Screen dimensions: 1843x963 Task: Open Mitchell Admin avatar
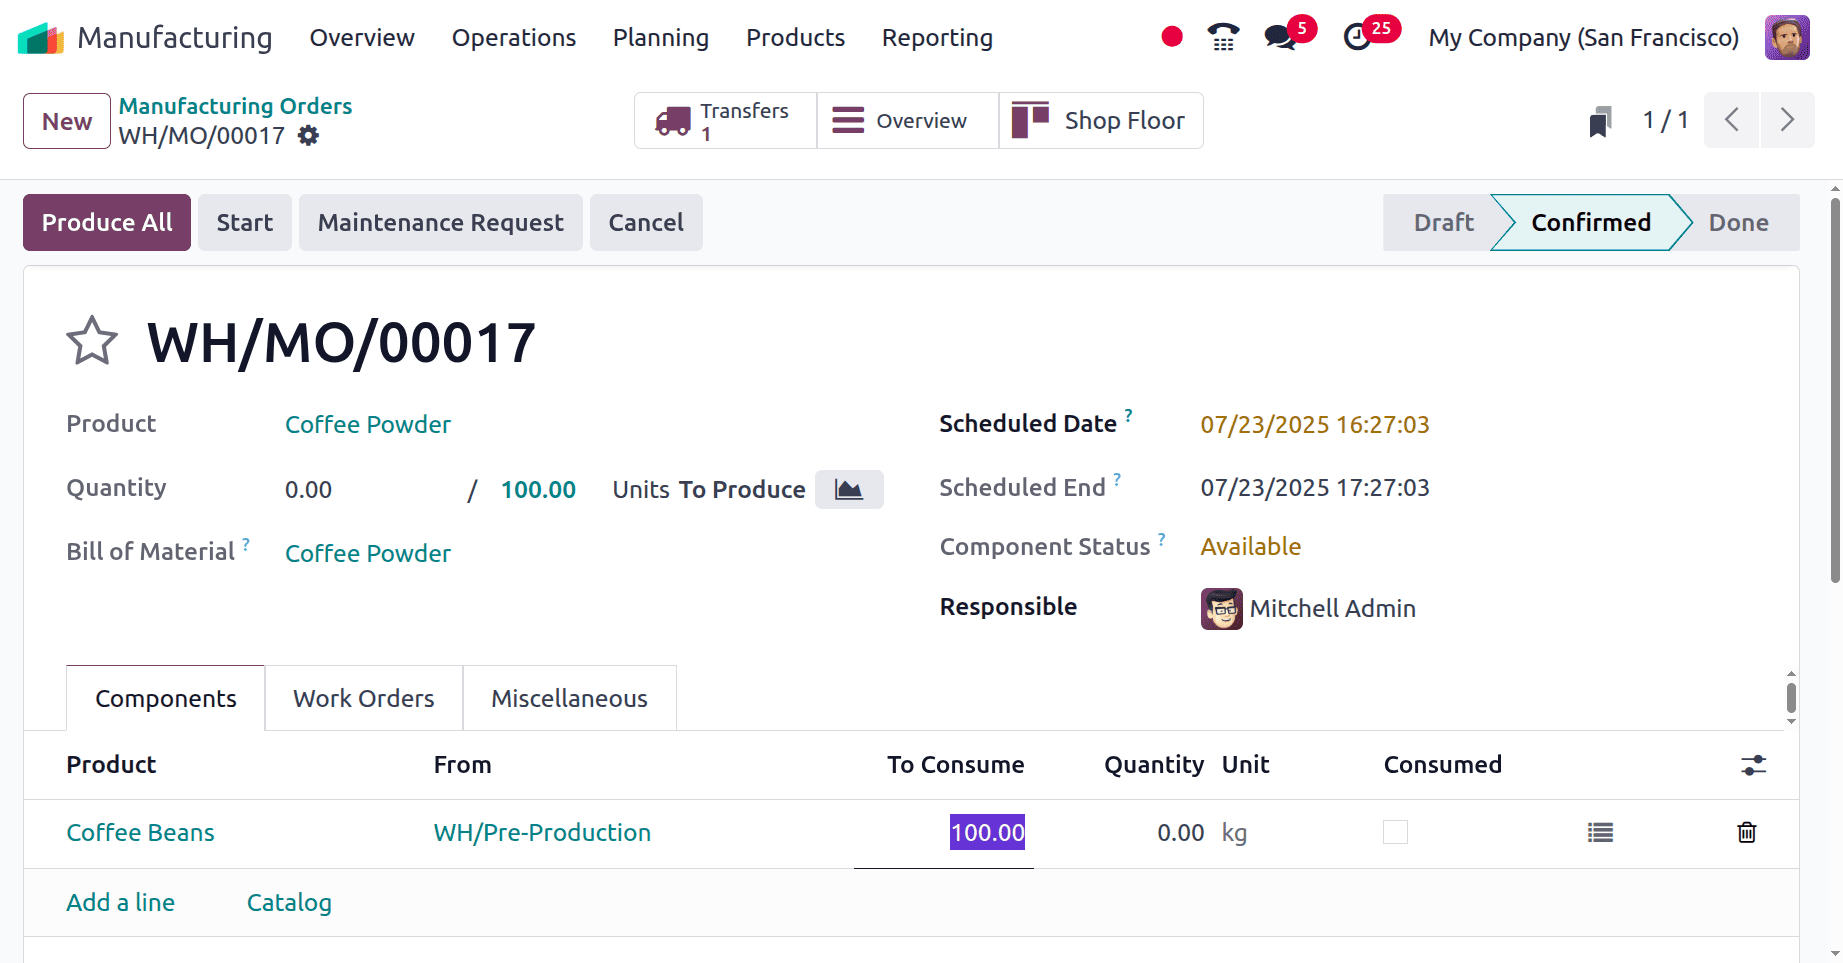coord(1221,609)
